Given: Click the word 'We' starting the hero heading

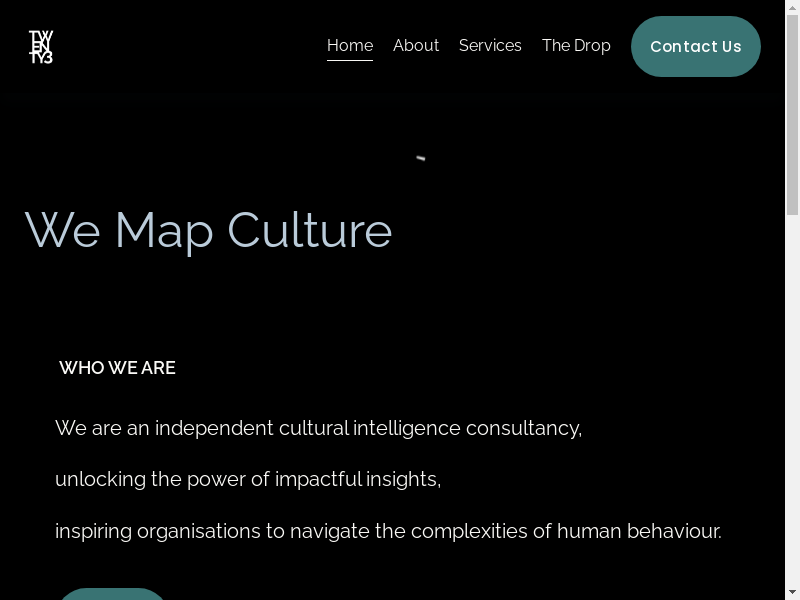Looking at the screenshot, I should [62, 230].
